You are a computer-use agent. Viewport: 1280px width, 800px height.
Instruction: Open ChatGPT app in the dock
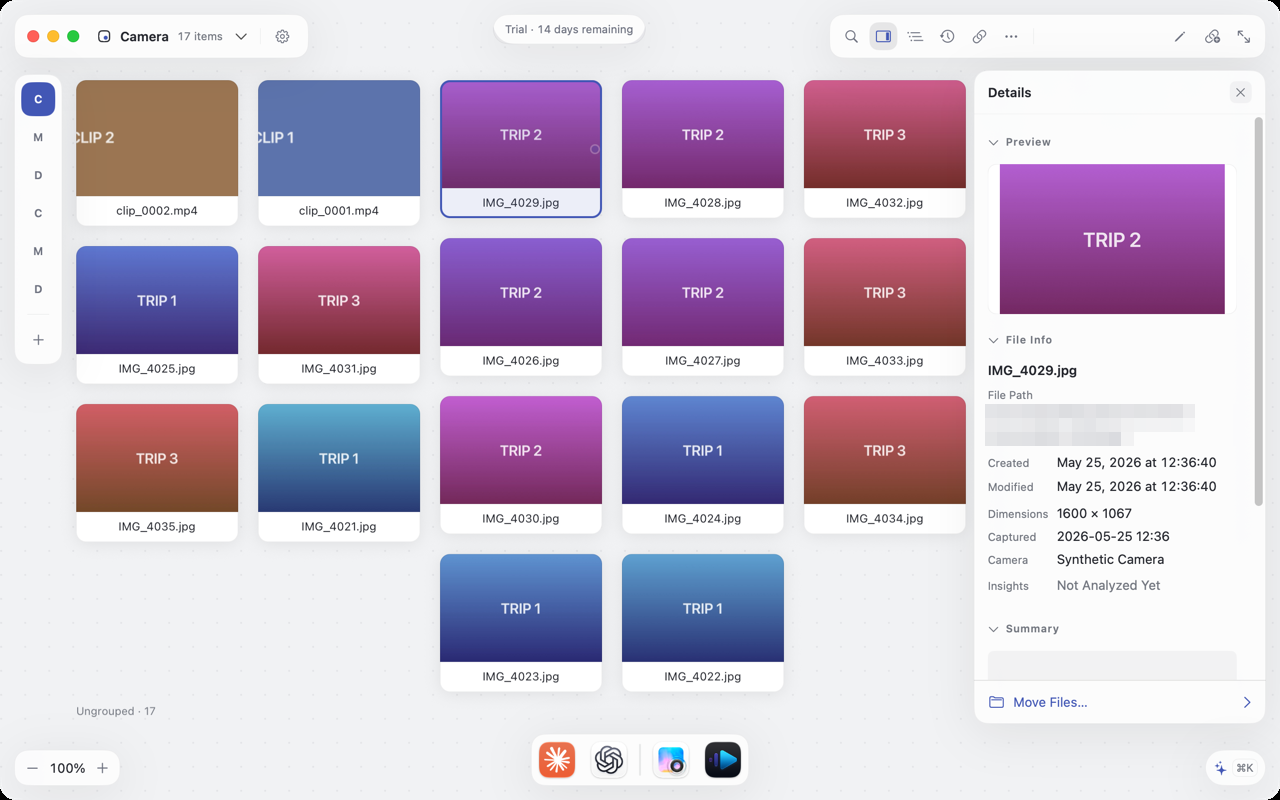coord(609,760)
